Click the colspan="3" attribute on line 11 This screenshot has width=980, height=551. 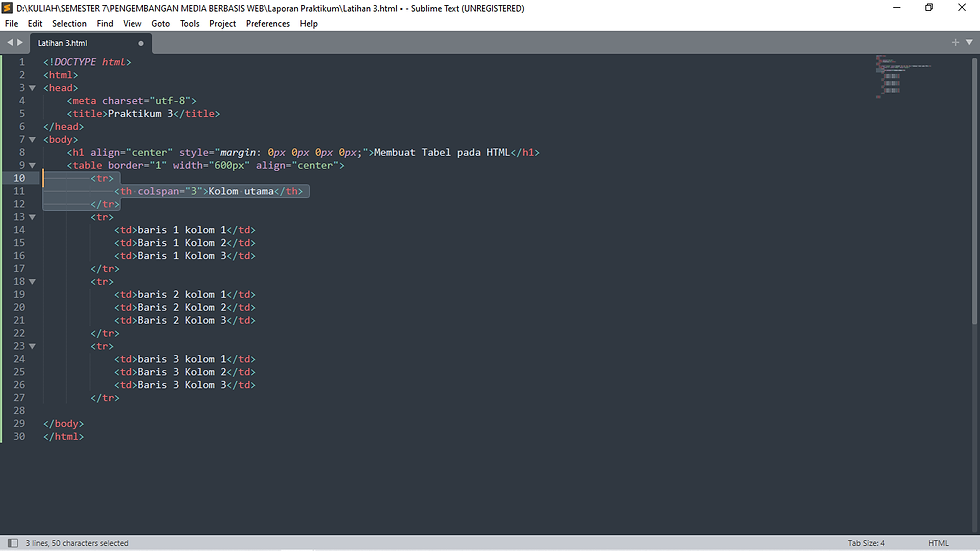pyautogui.click(x=168, y=191)
